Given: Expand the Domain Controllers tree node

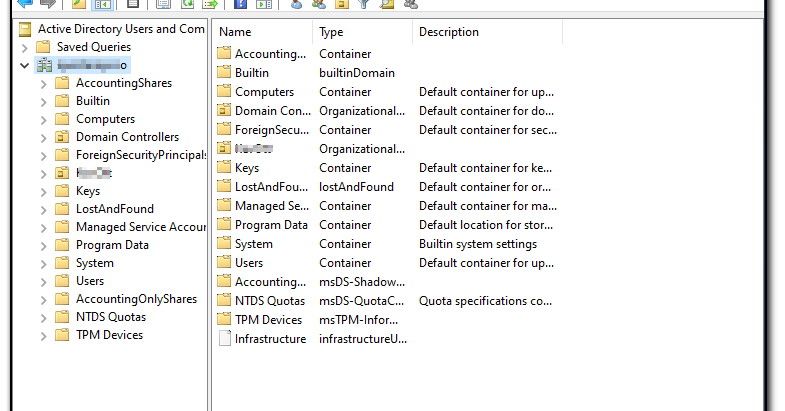Looking at the screenshot, I should (44, 138).
